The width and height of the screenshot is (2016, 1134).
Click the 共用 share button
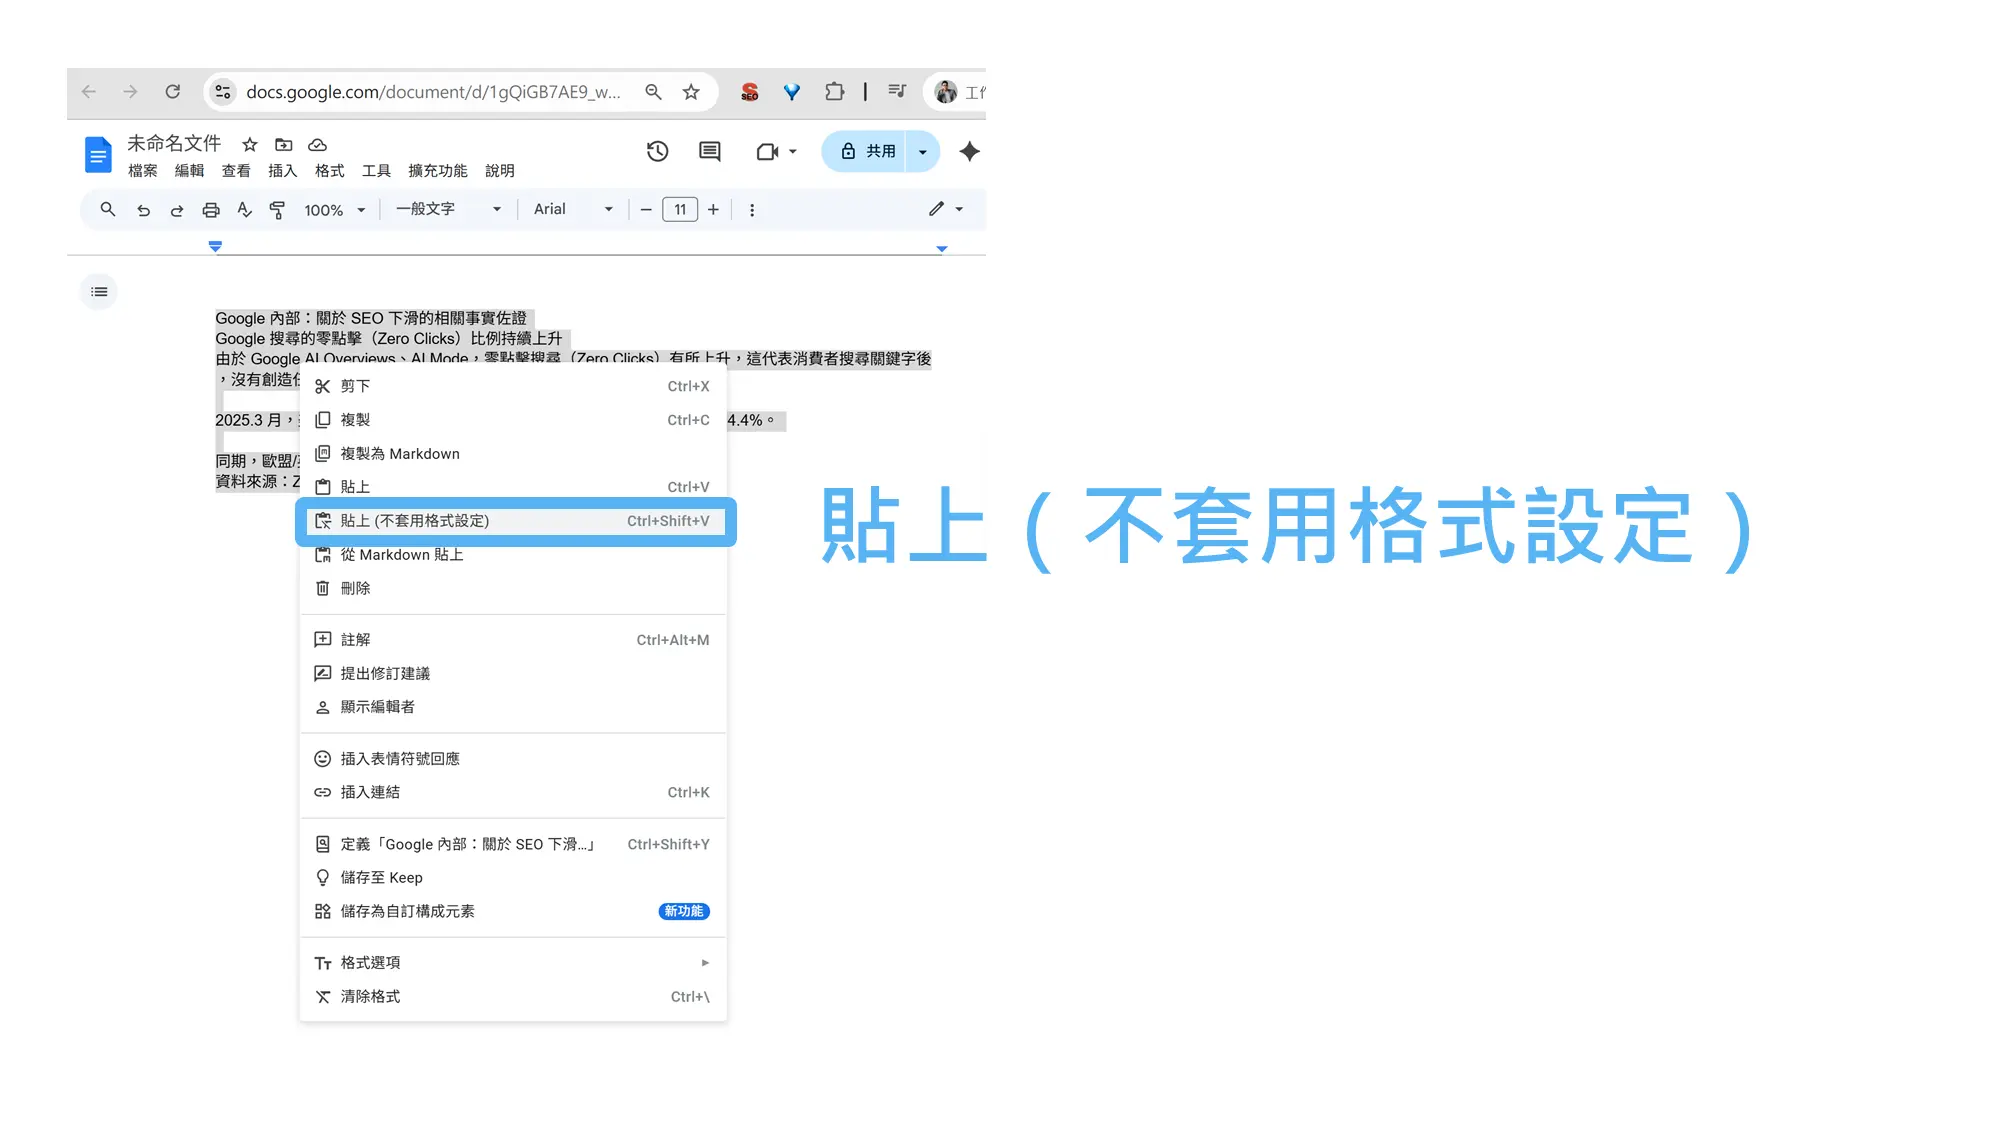point(866,151)
